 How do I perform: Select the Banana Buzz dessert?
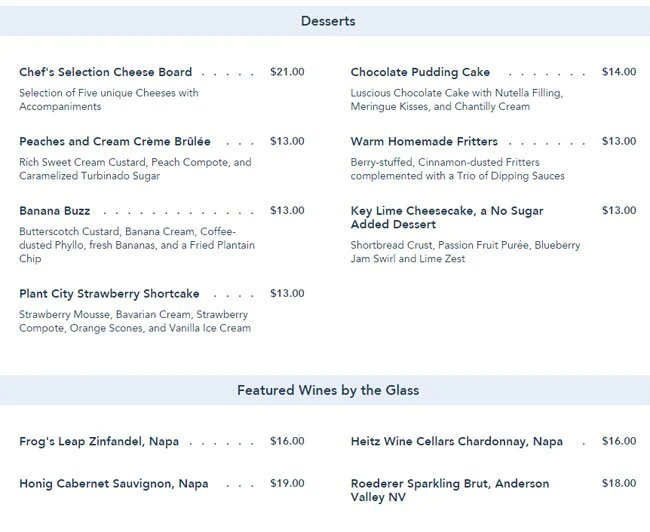tap(54, 211)
